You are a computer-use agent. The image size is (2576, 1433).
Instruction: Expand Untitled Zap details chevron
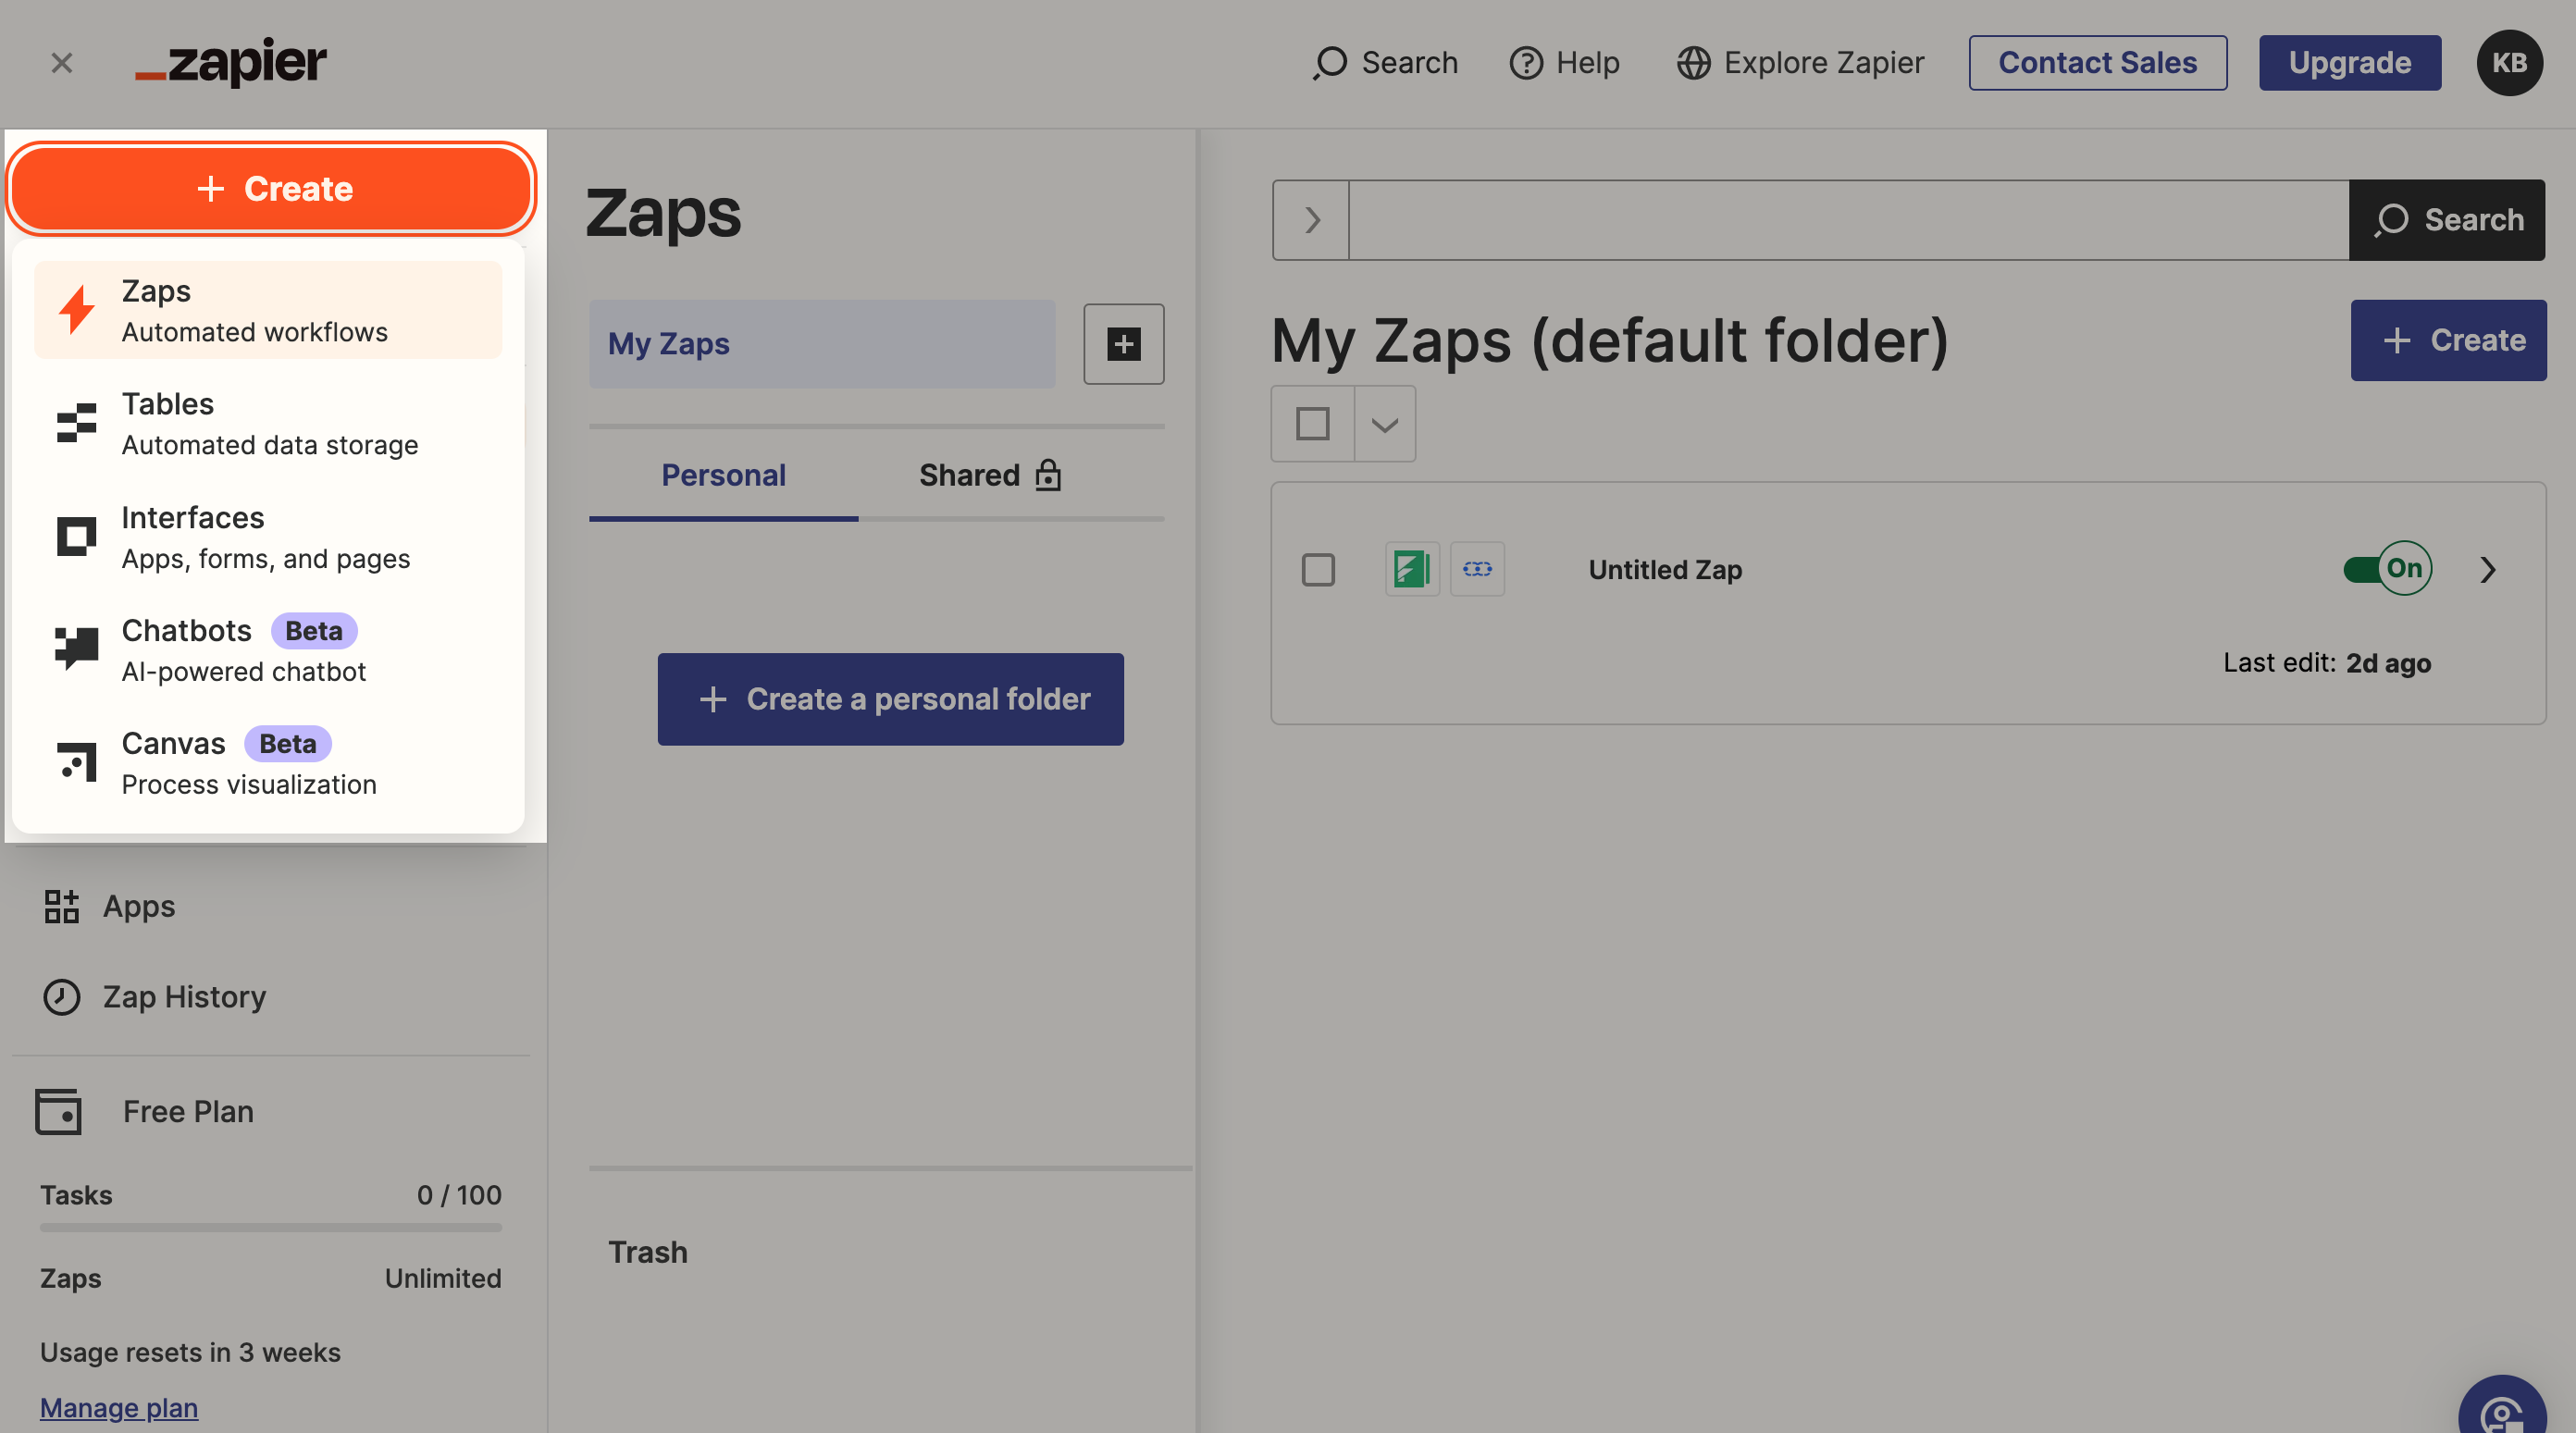click(2488, 570)
